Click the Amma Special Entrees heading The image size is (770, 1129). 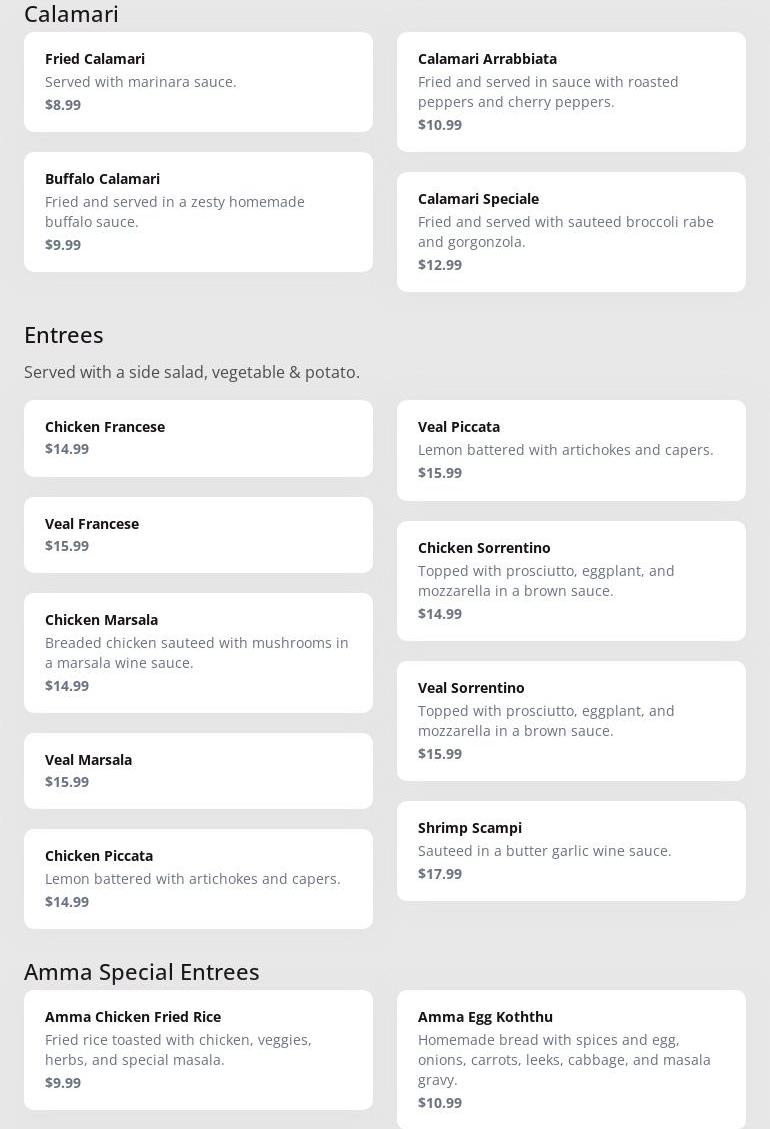pos(142,972)
